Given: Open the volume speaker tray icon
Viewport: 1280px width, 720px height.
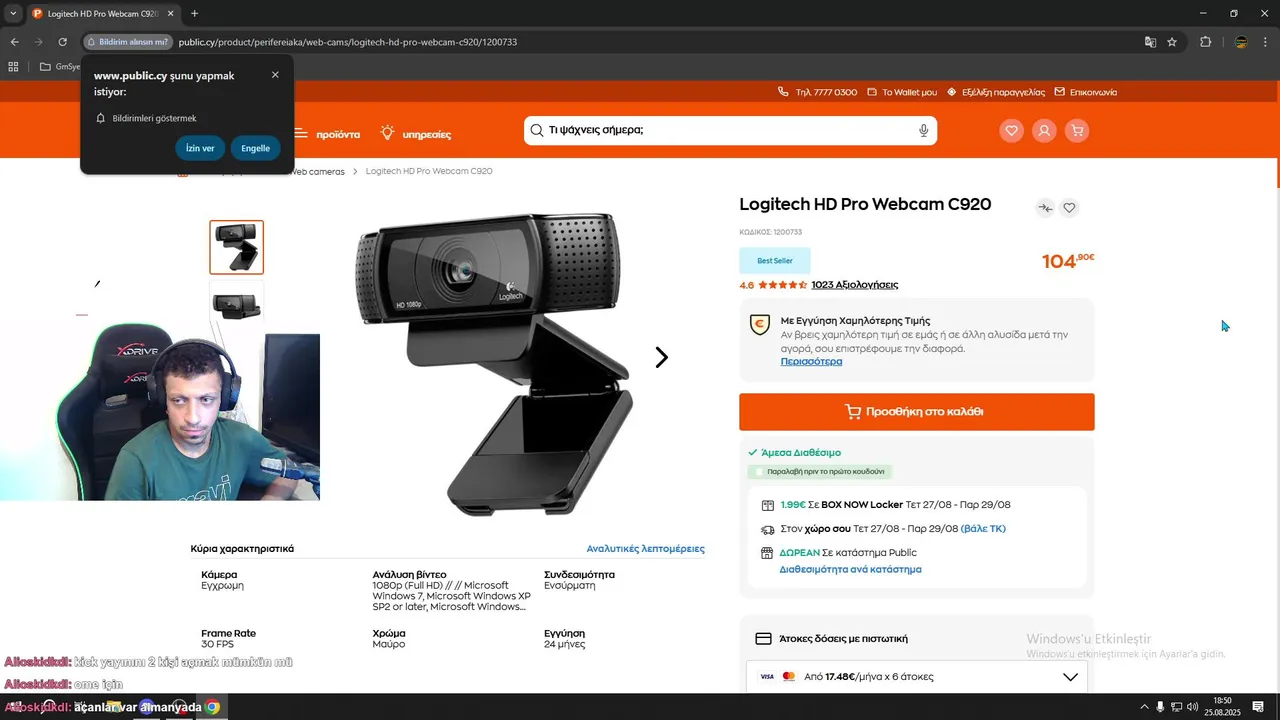Looking at the screenshot, I should [1192, 707].
